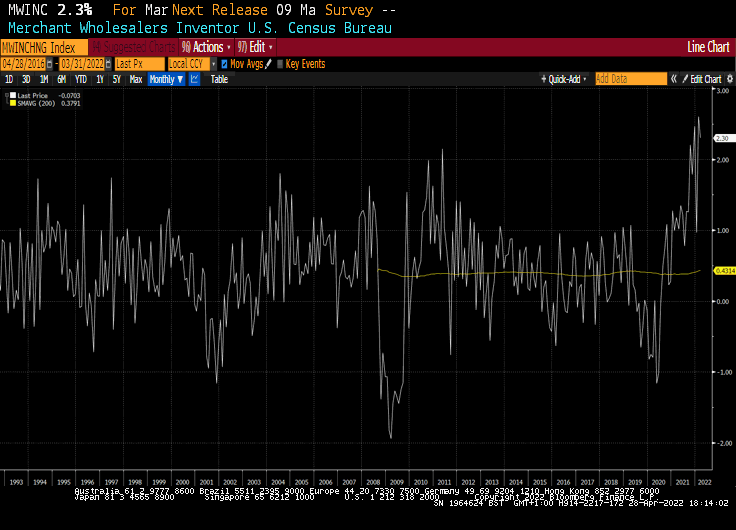Expand the Quick-Add dropdown
736x530 pixels.
[564, 79]
